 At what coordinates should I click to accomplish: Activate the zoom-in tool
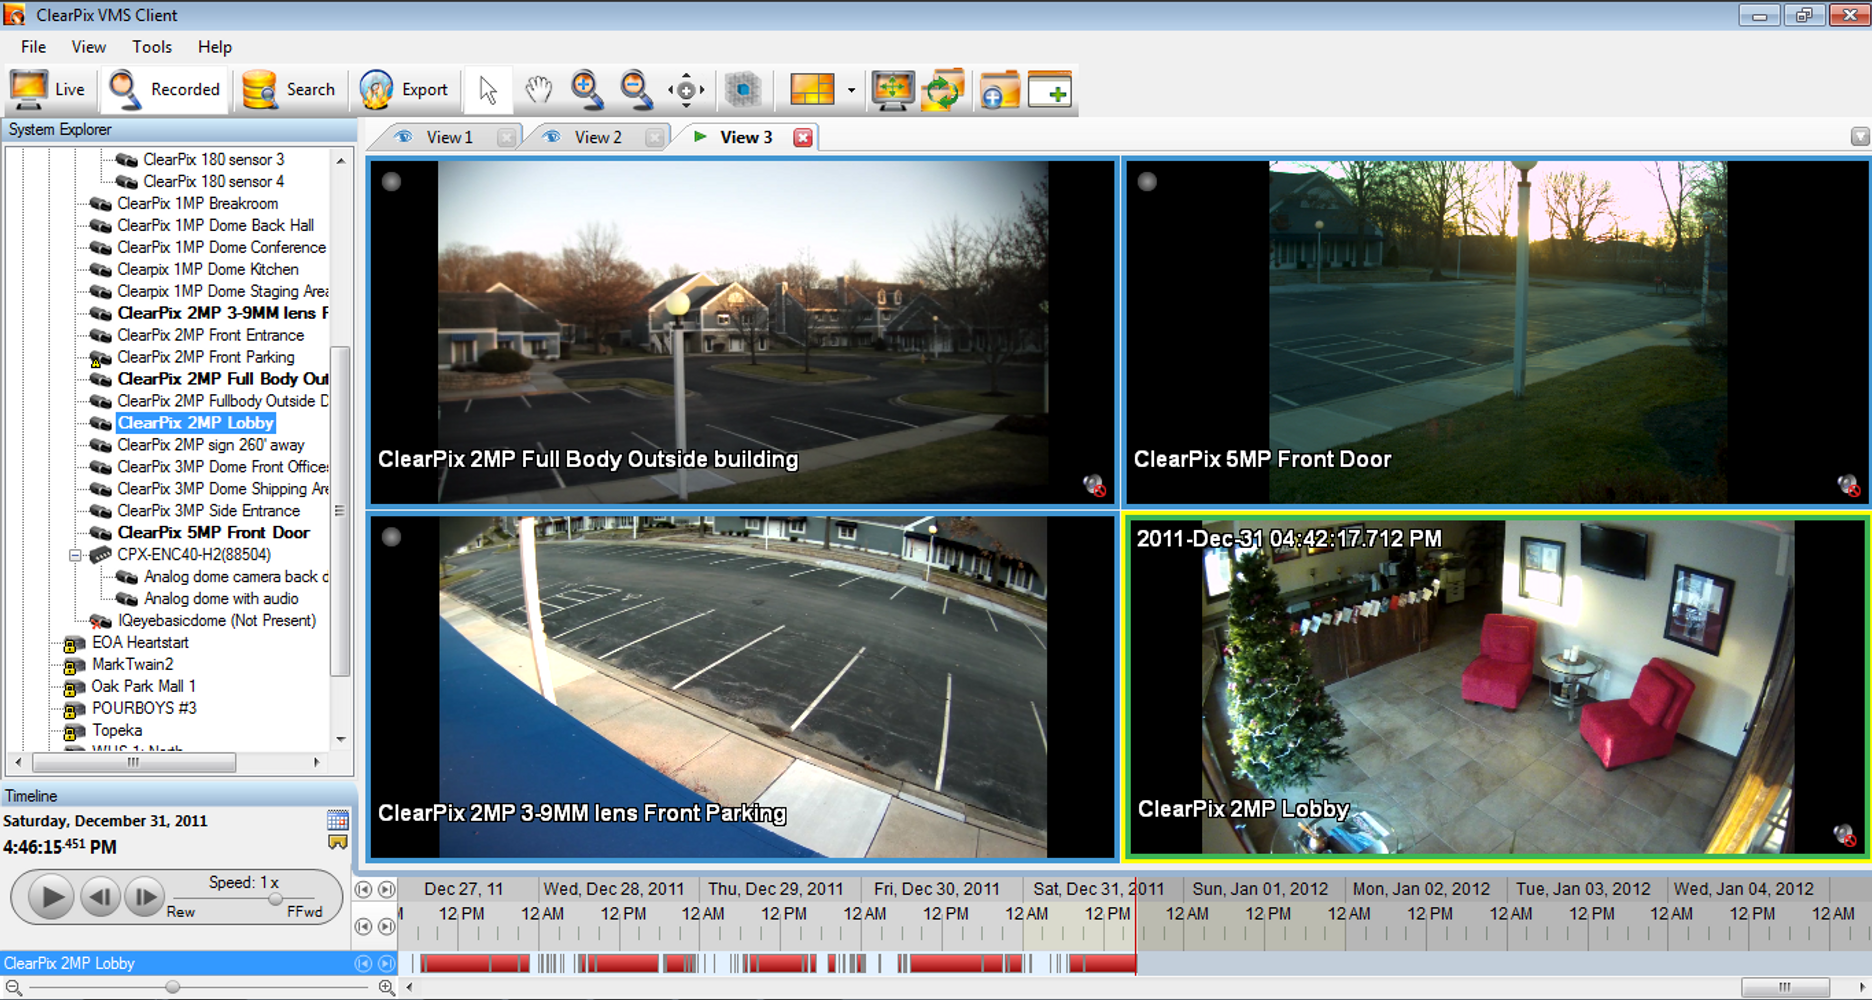coord(586,89)
